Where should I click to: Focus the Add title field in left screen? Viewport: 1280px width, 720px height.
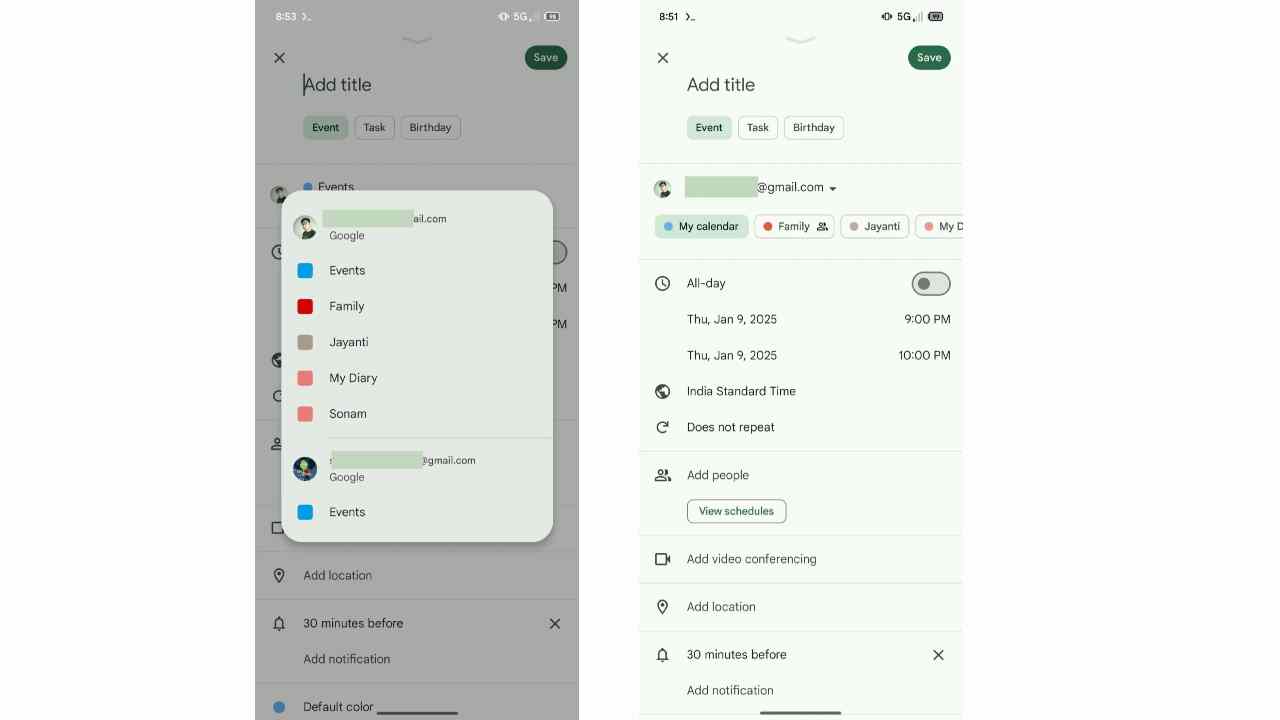tap(338, 85)
